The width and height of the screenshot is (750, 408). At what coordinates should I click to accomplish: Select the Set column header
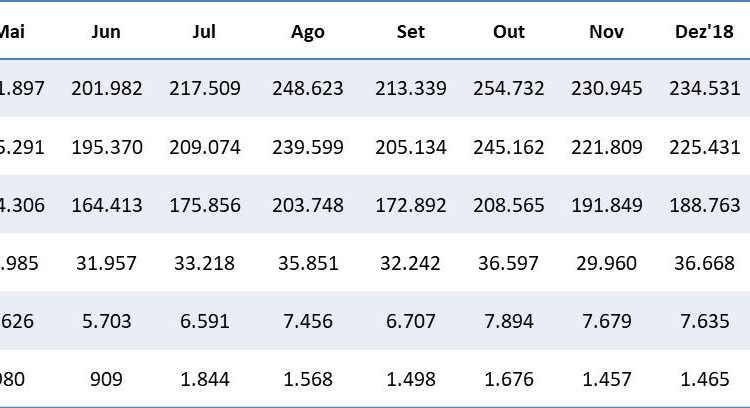[x=410, y=31]
